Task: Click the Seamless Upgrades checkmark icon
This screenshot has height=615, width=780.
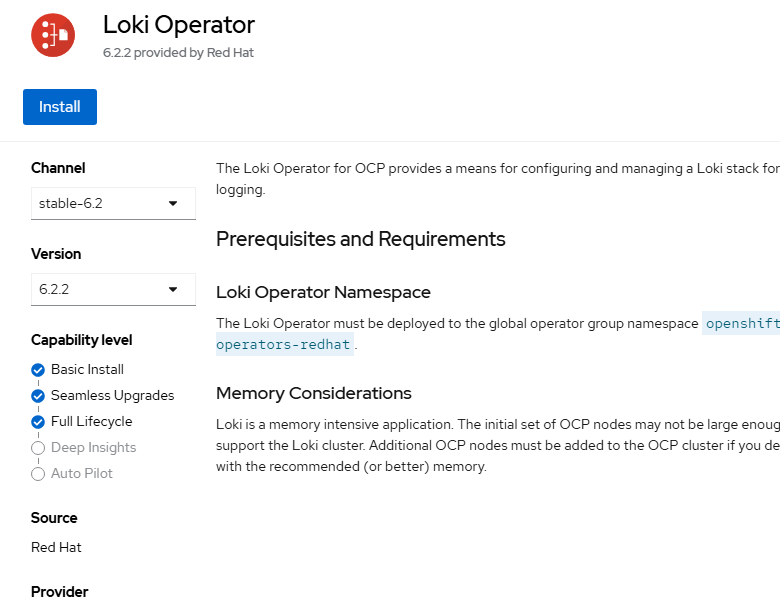Action: [38, 396]
